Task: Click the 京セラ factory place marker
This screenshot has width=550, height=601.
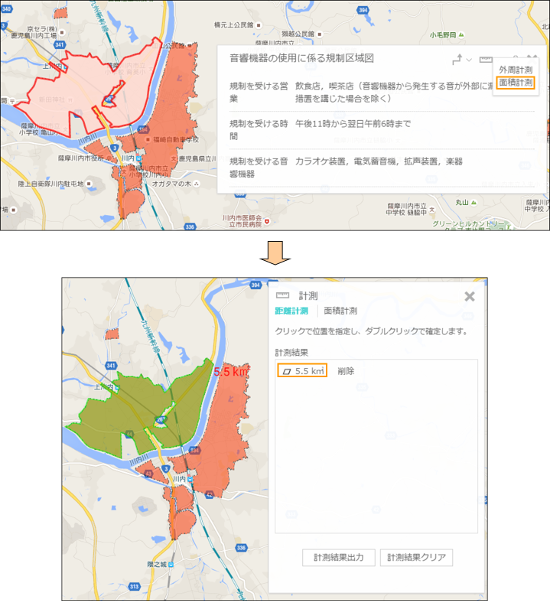Action: 62,32
